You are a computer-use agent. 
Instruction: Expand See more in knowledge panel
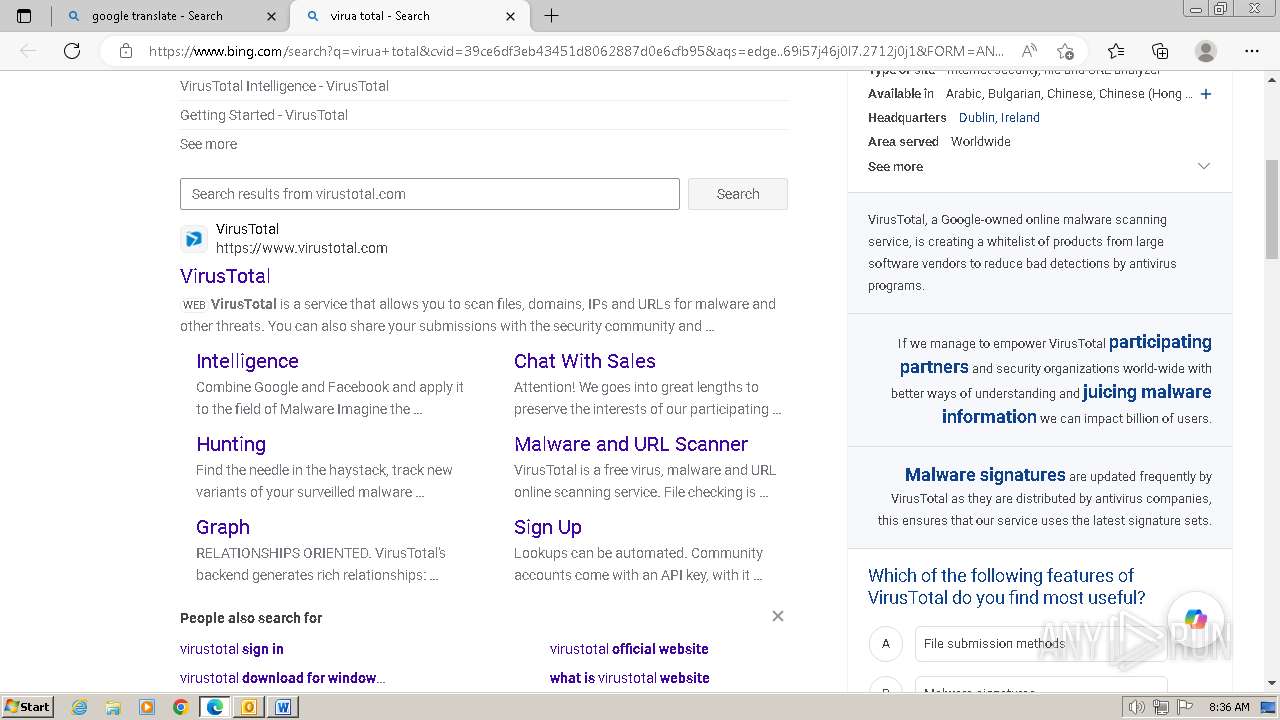[x=1039, y=166]
